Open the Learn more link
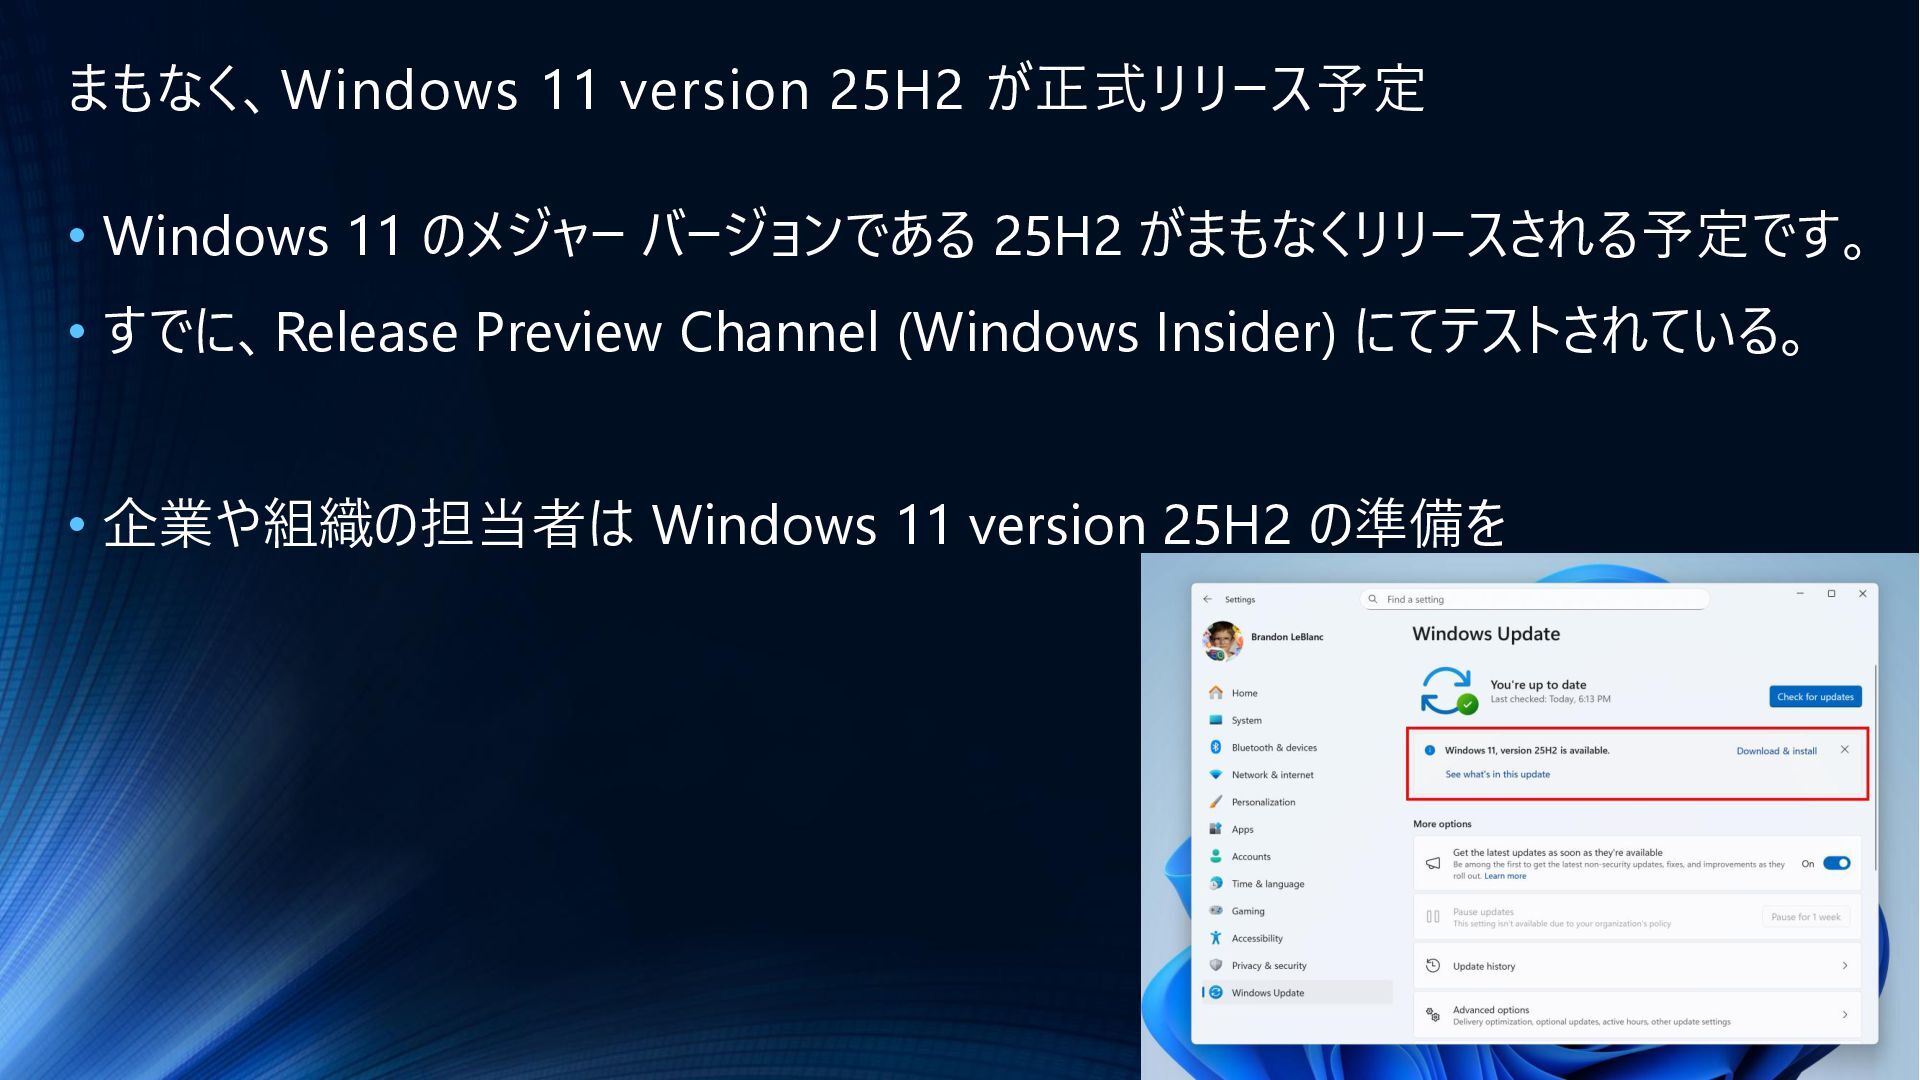The height and width of the screenshot is (1080, 1920). [1505, 877]
